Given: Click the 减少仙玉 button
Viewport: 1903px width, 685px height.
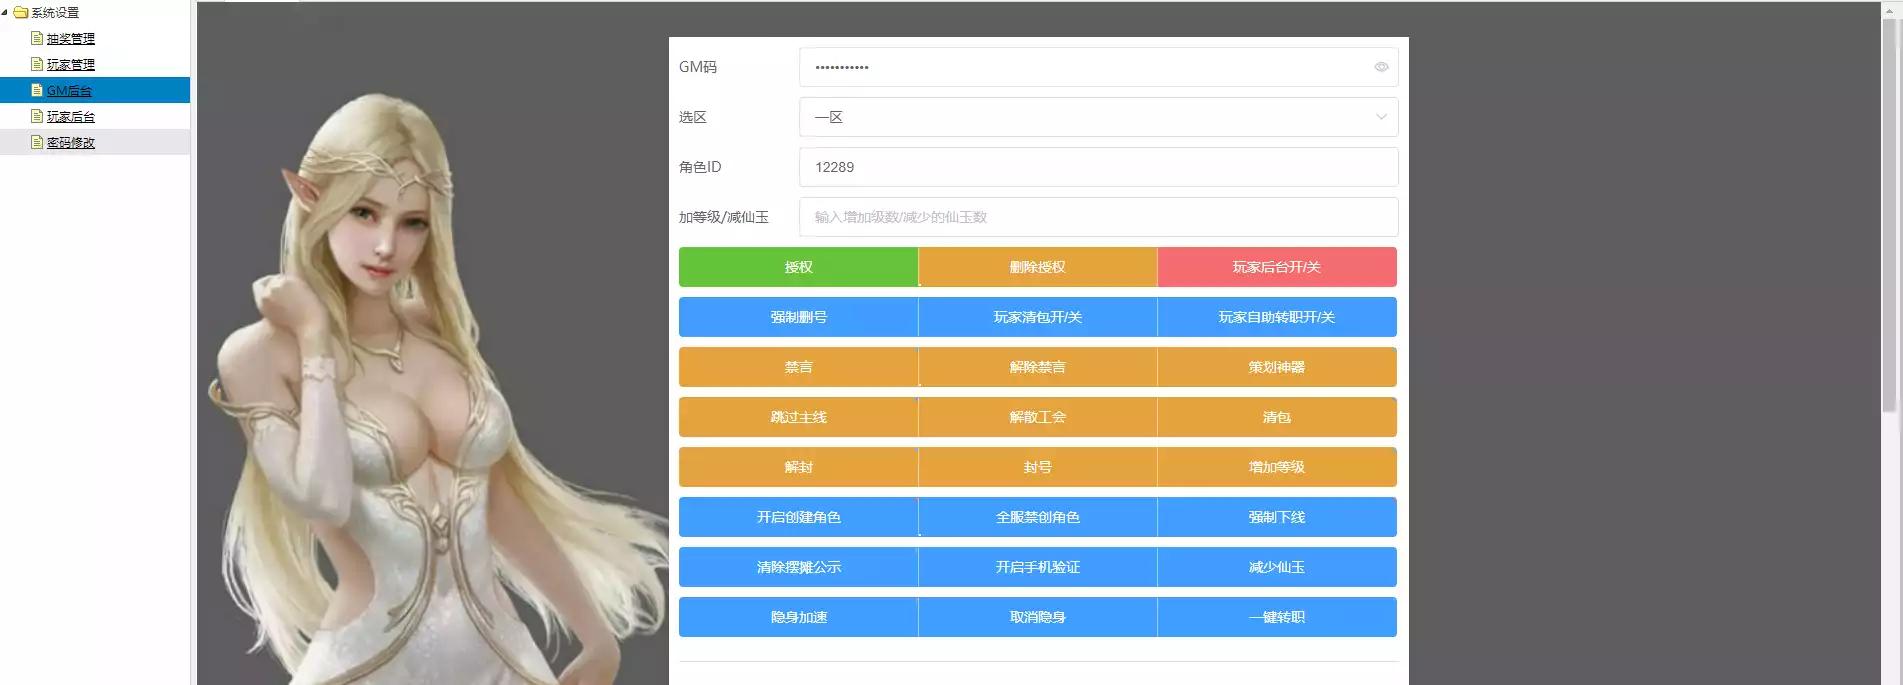Looking at the screenshot, I should pyautogui.click(x=1277, y=567).
